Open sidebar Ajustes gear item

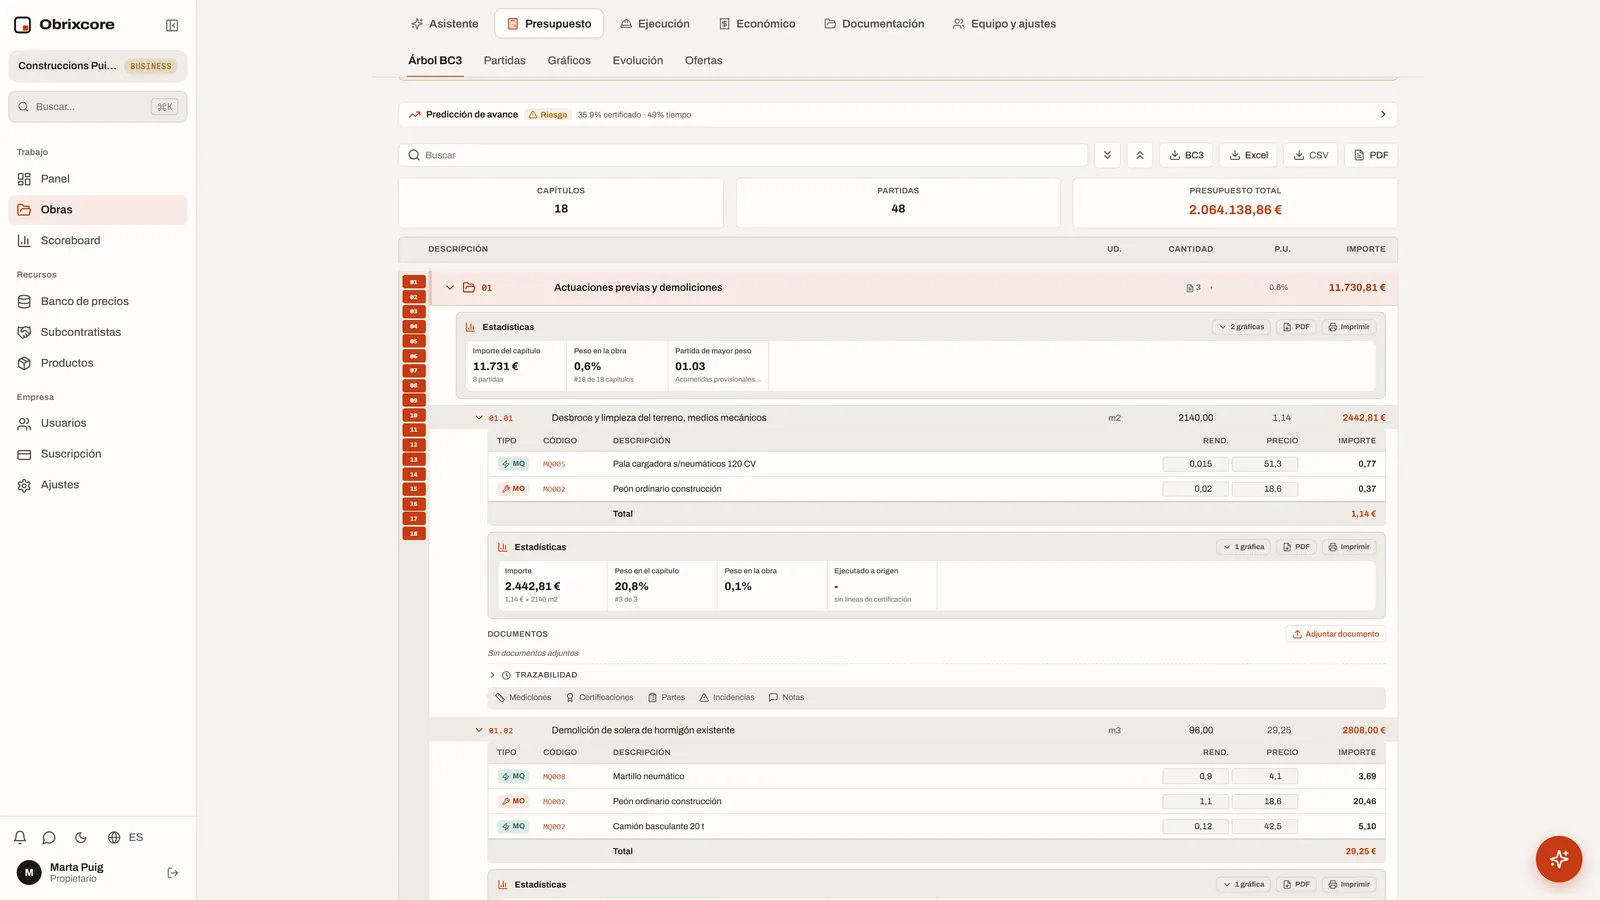98,485
